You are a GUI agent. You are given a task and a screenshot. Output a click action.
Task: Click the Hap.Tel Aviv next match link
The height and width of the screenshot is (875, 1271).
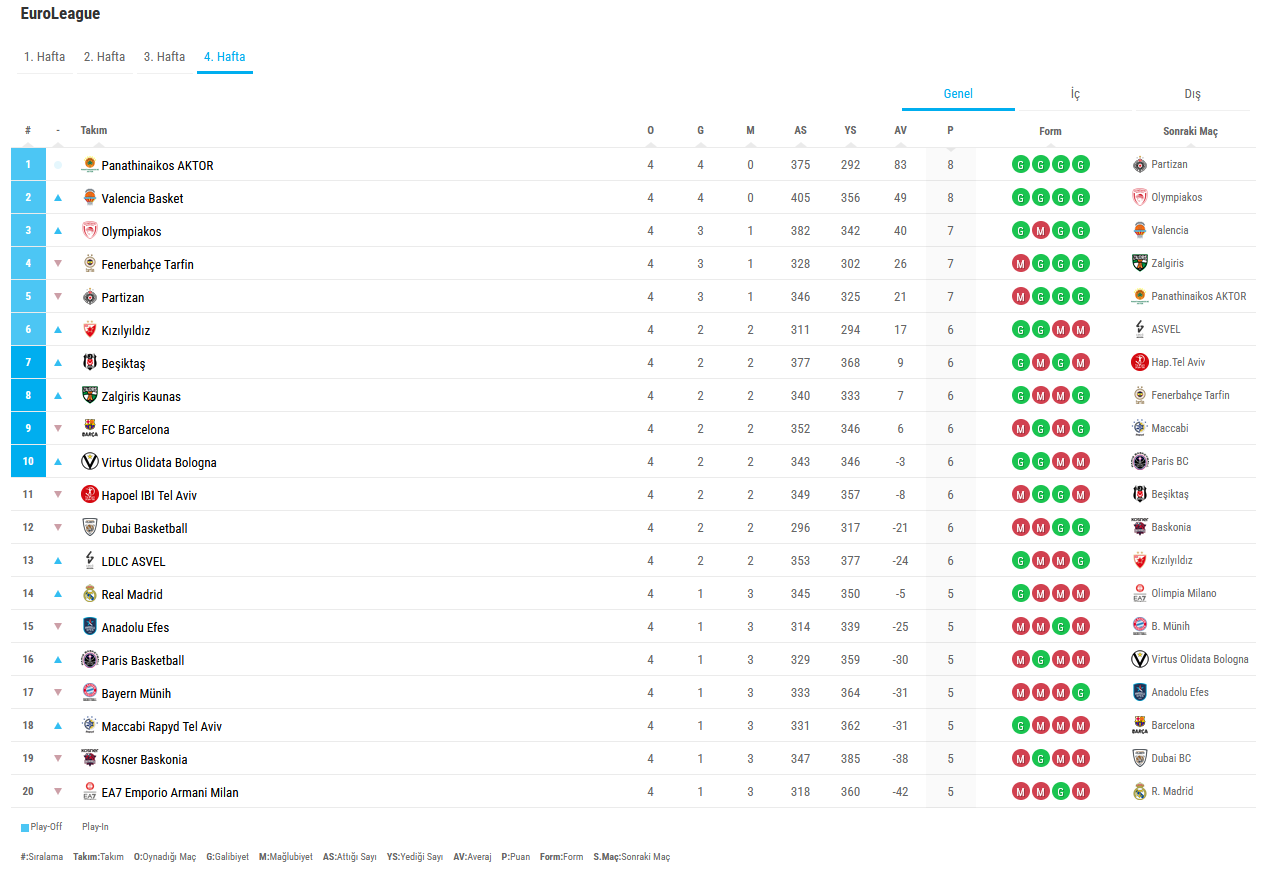click(1178, 362)
